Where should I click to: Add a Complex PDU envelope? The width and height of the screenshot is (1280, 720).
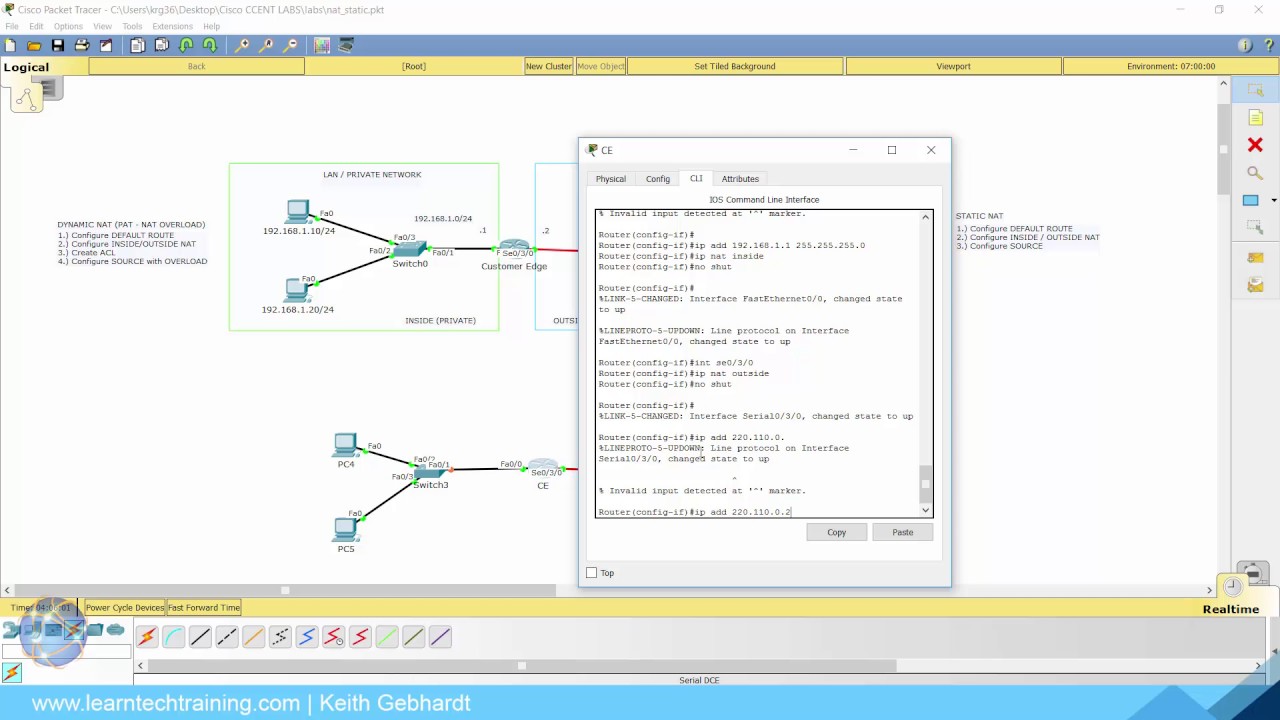(1255, 286)
